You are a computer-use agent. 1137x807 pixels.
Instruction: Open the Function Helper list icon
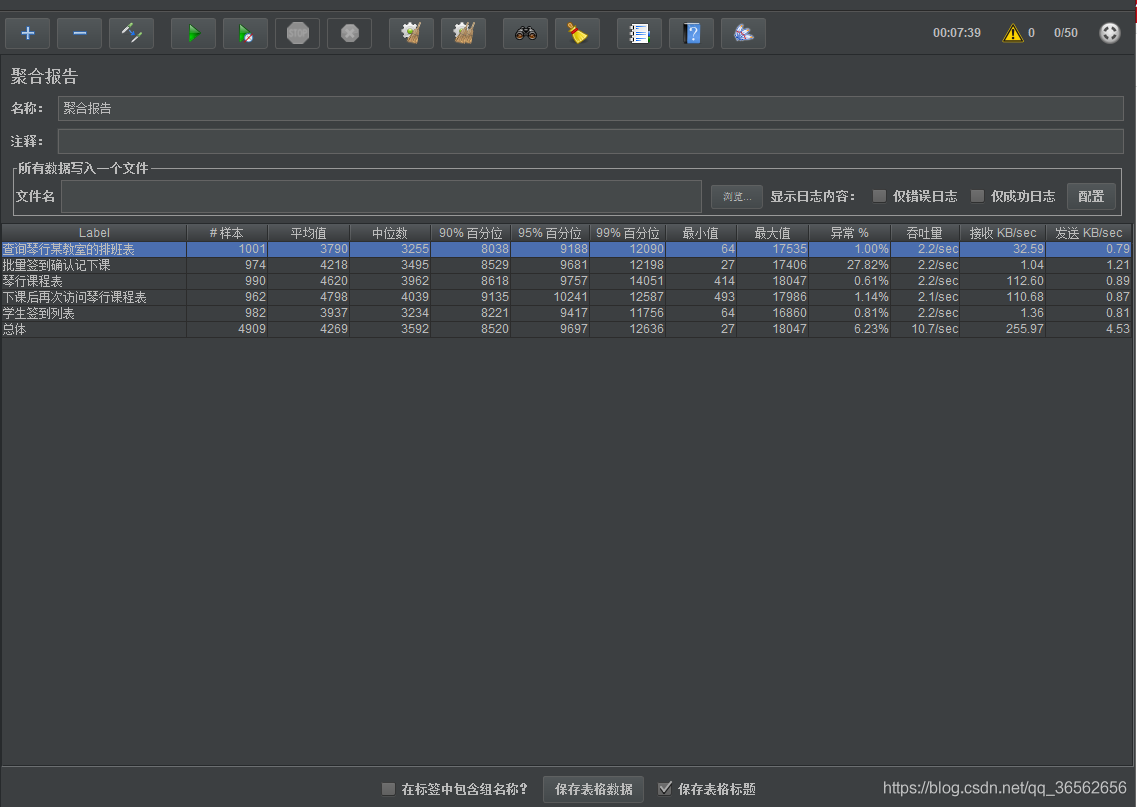[640, 33]
